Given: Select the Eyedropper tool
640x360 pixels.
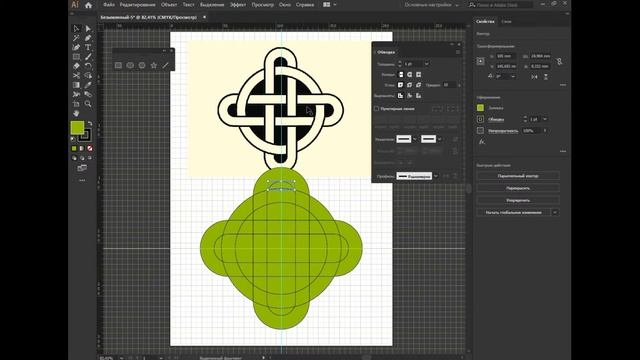Looking at the screenshot, I should [x=88, y=85].
